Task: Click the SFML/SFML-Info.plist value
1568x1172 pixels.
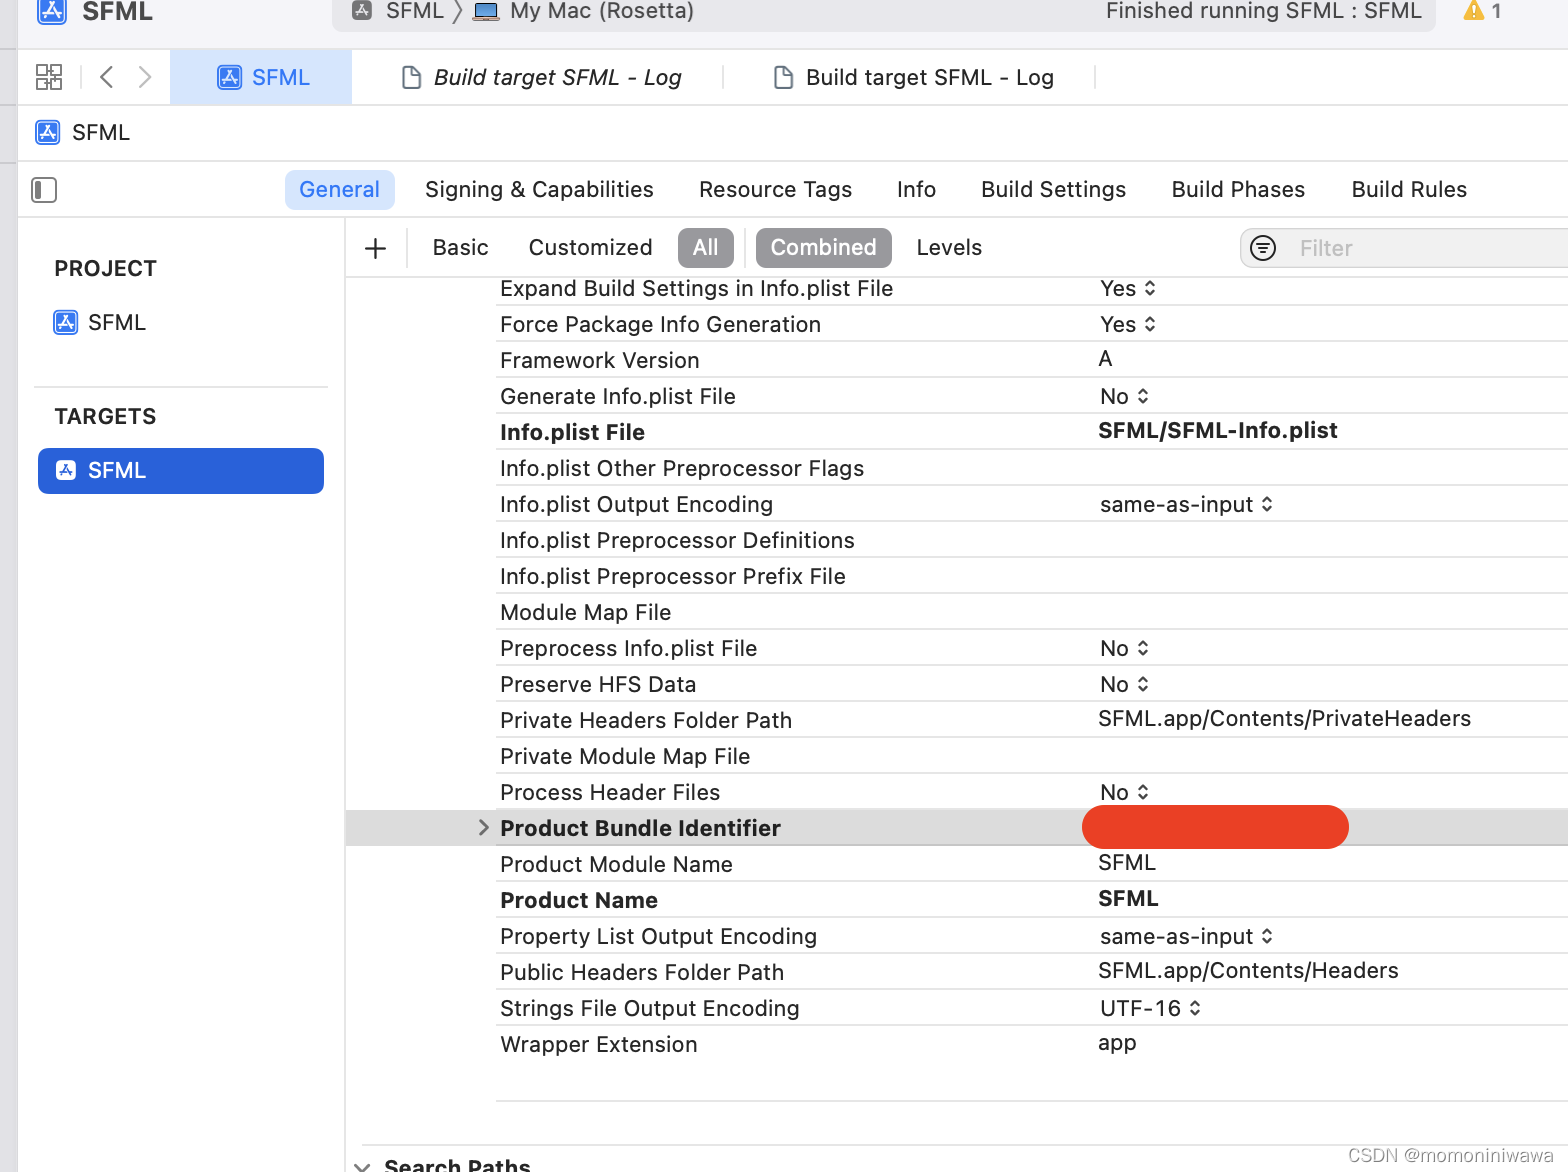Action: click(1218, 430)
